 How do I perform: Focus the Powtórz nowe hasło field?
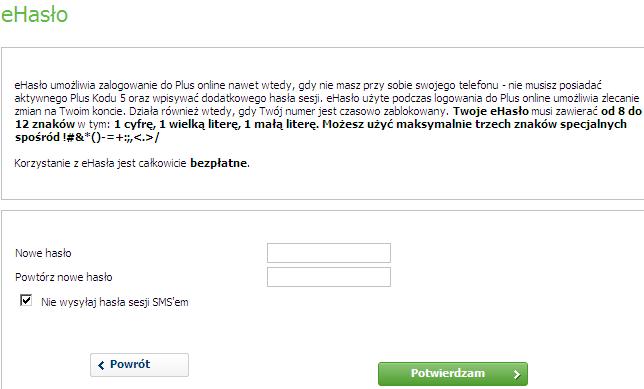pyautogui.click(x=329, y=277)
